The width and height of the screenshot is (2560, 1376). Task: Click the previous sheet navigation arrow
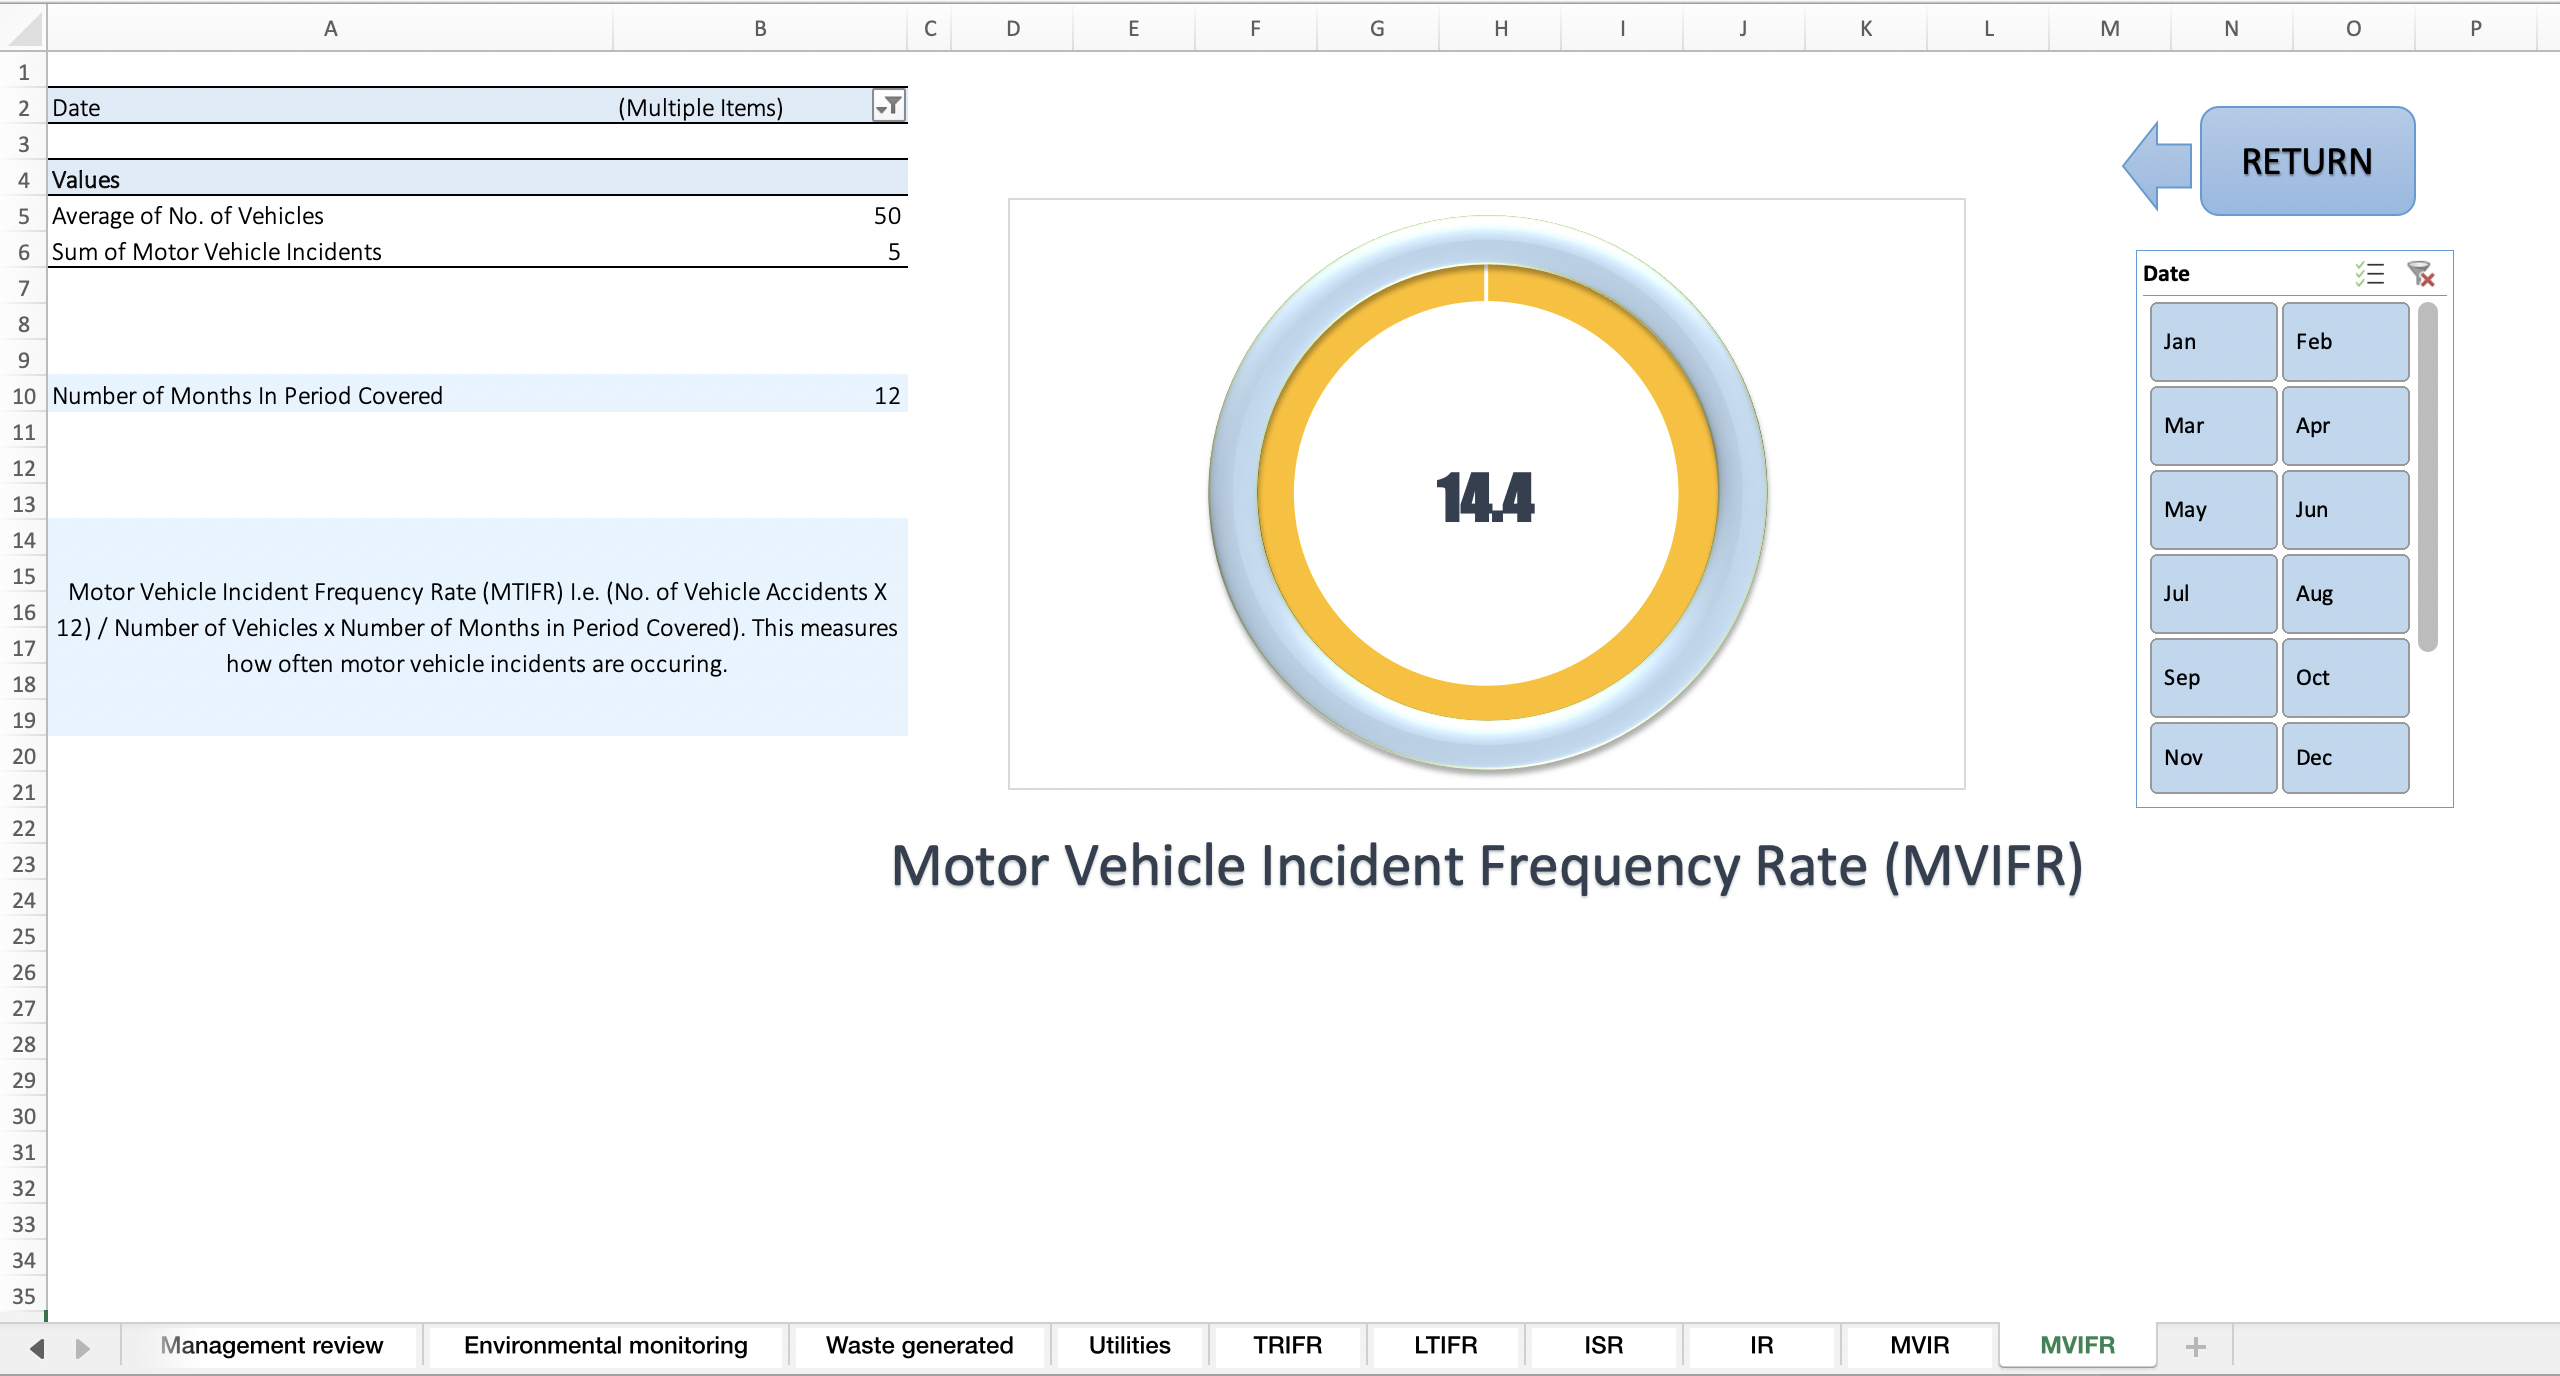tap(38, 1345)
